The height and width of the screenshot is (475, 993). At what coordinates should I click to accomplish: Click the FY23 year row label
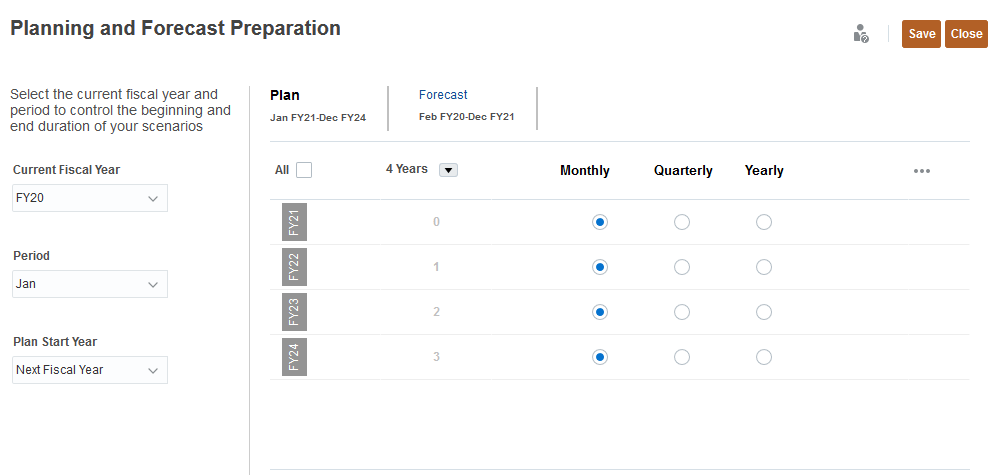(x=294, y=312)
